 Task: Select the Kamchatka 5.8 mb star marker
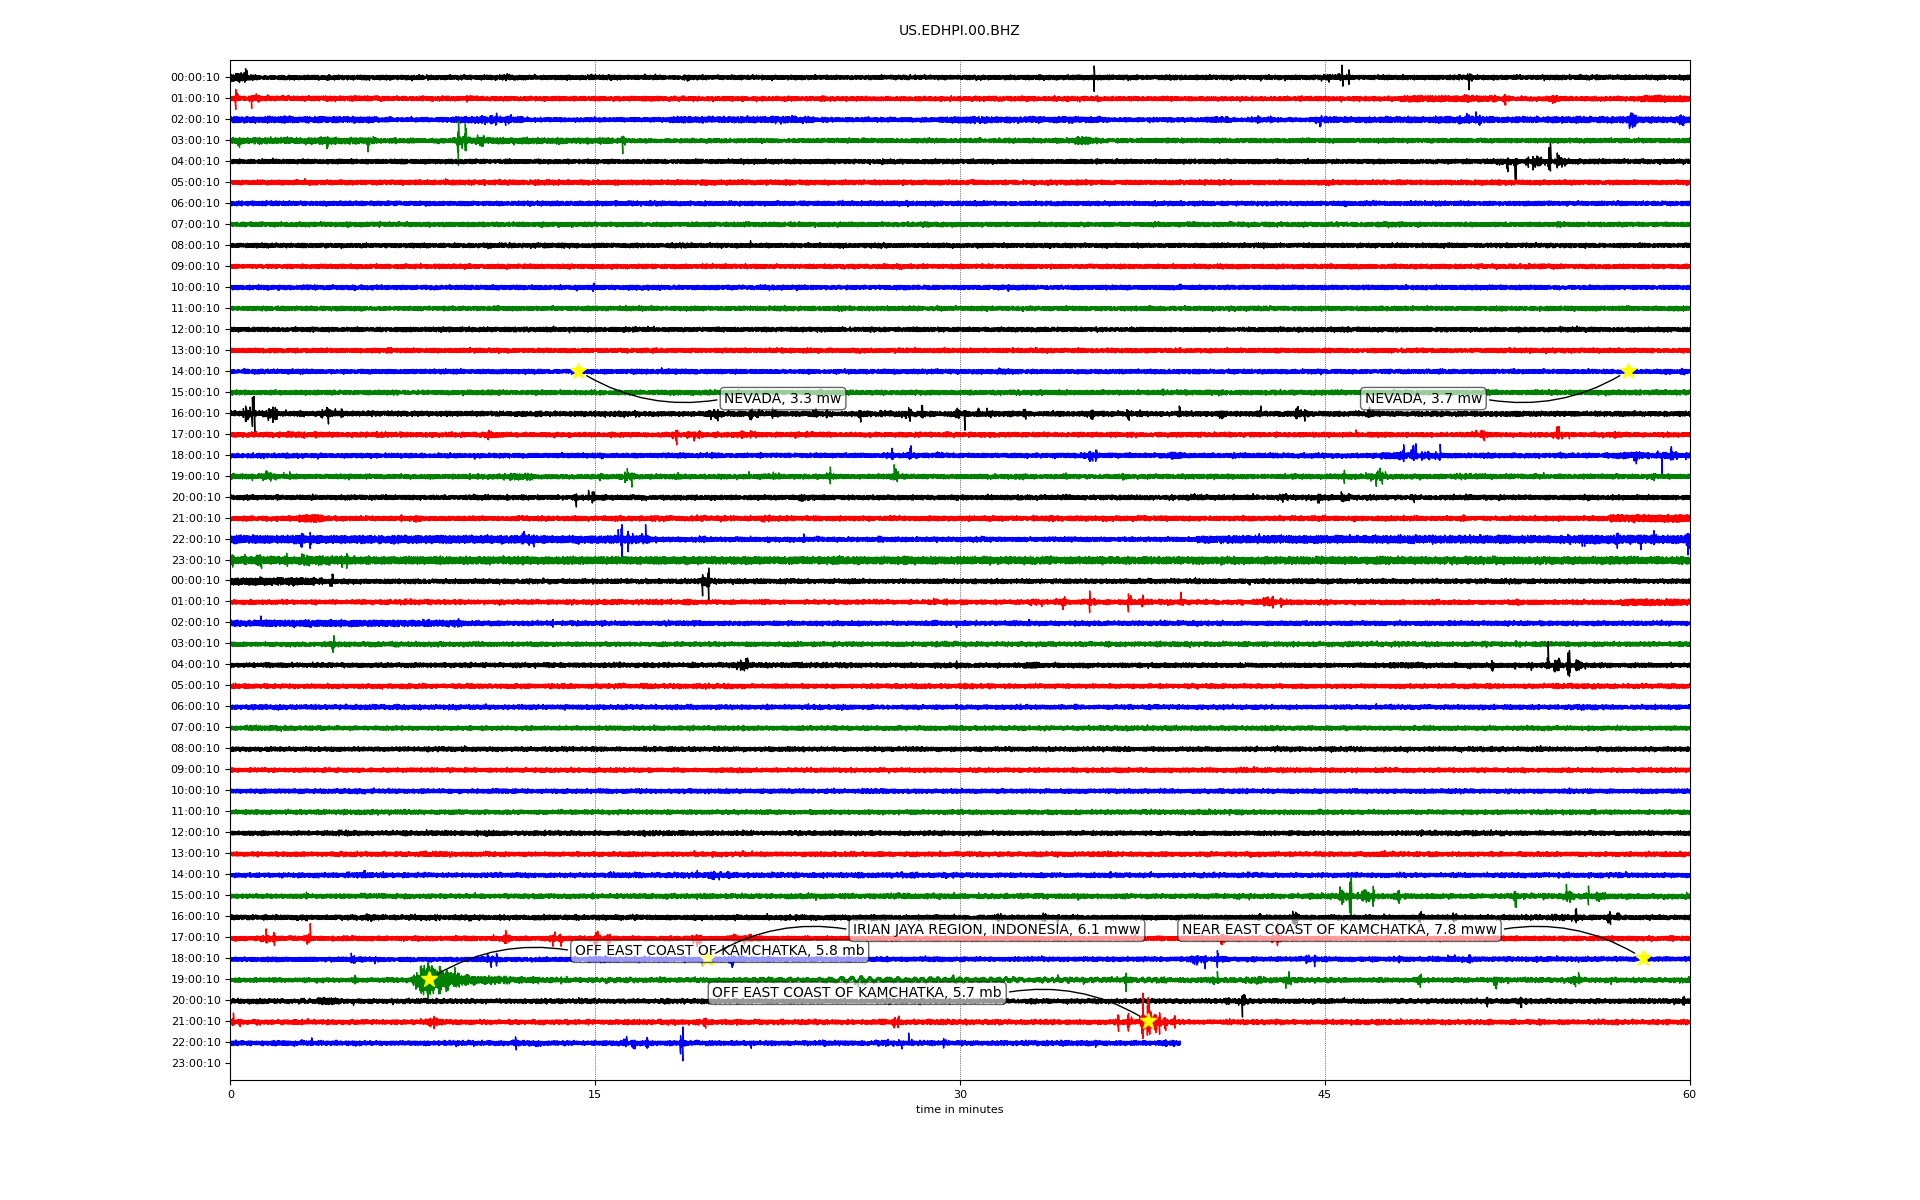click(429, 979)
